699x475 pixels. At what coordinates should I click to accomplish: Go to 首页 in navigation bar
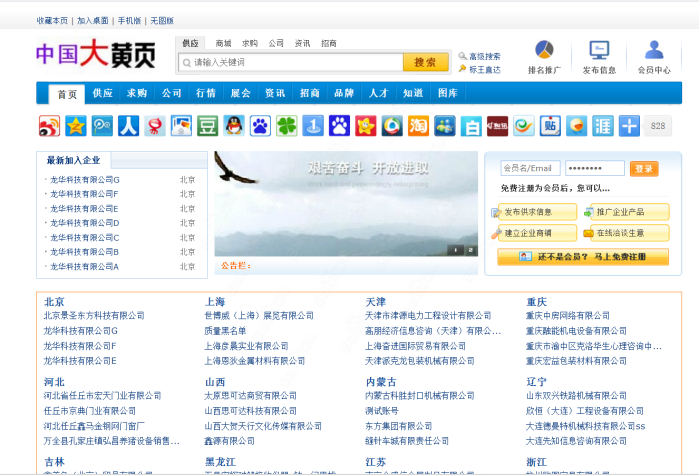(x=67, y=94)
